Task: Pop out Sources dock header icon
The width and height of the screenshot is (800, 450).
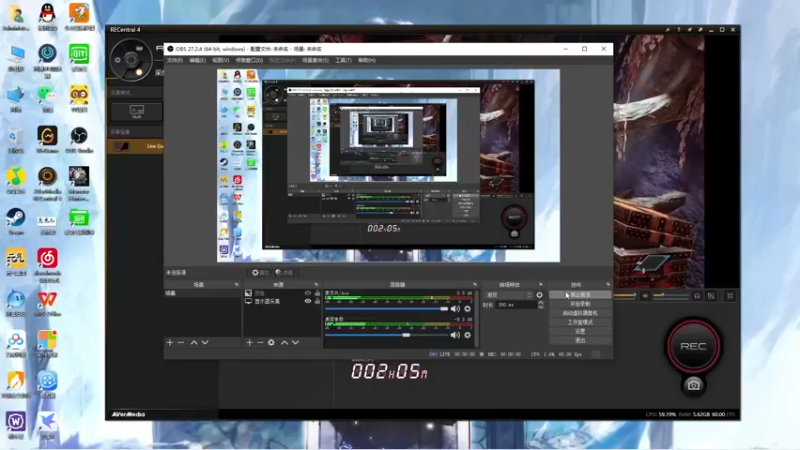Action: pos(316,284)
